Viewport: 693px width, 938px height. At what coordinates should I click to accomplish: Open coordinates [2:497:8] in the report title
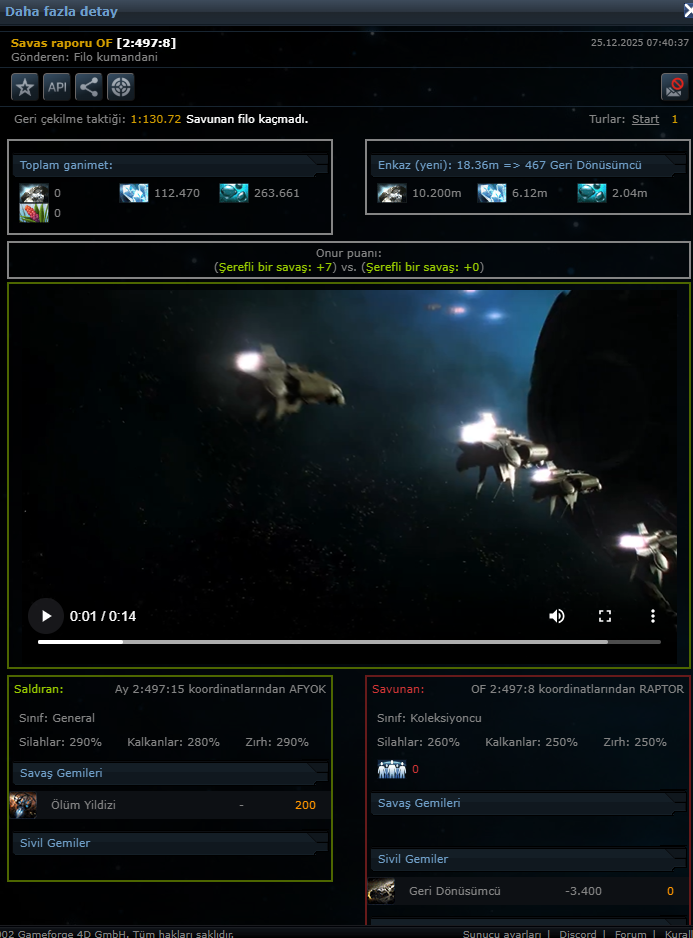coord(146,43)
